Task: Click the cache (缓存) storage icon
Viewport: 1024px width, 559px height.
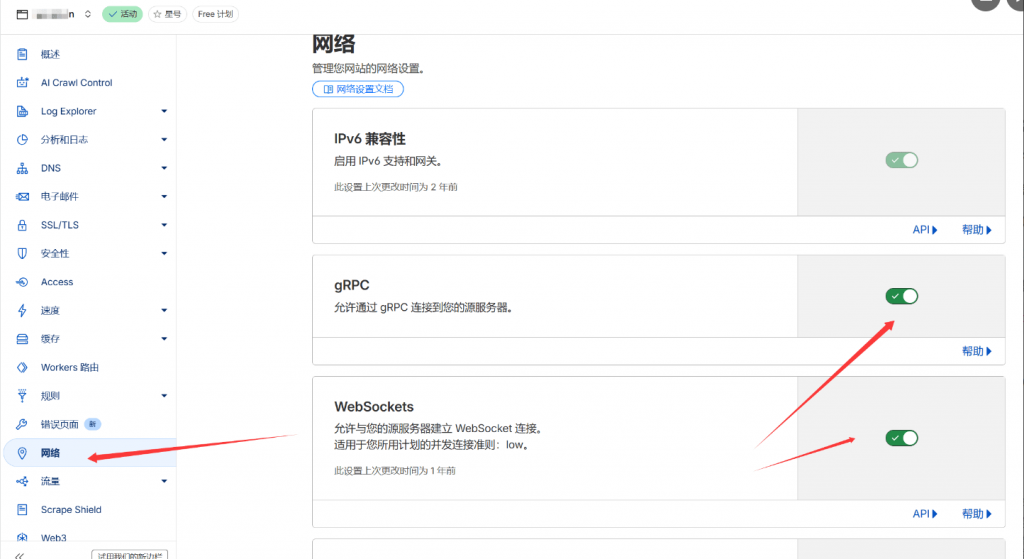Action: coord(22,339)
